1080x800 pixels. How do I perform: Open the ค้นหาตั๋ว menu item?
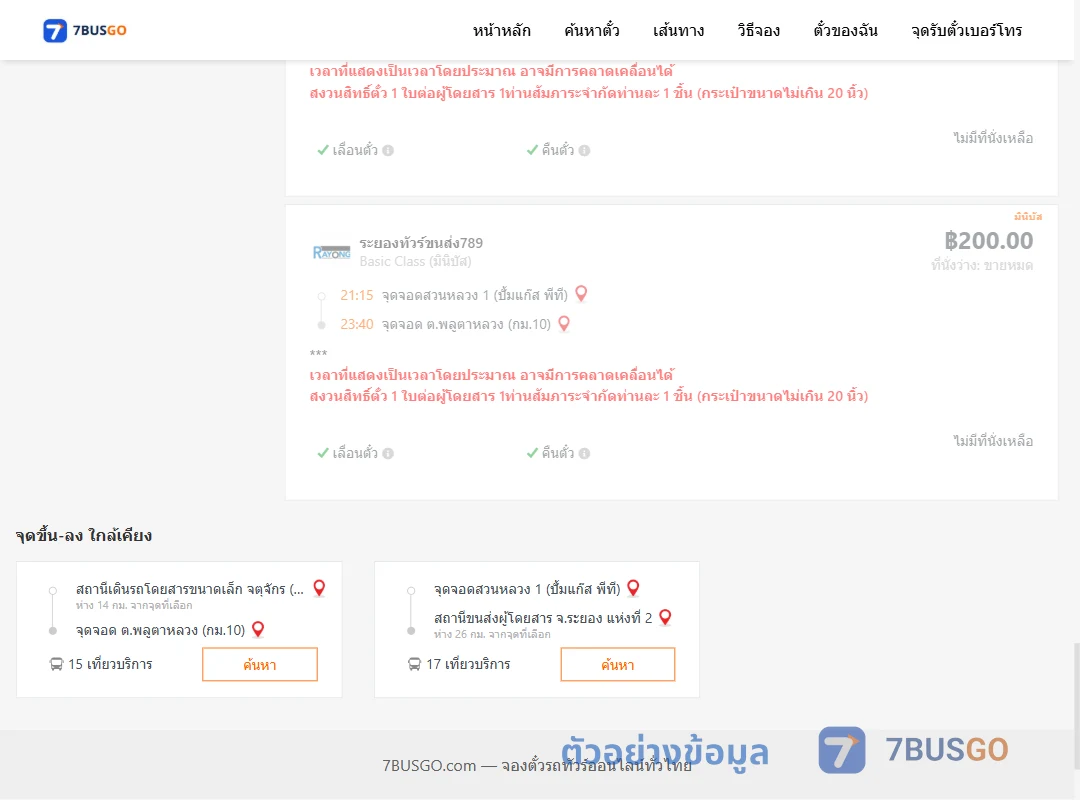coord(592,30)
